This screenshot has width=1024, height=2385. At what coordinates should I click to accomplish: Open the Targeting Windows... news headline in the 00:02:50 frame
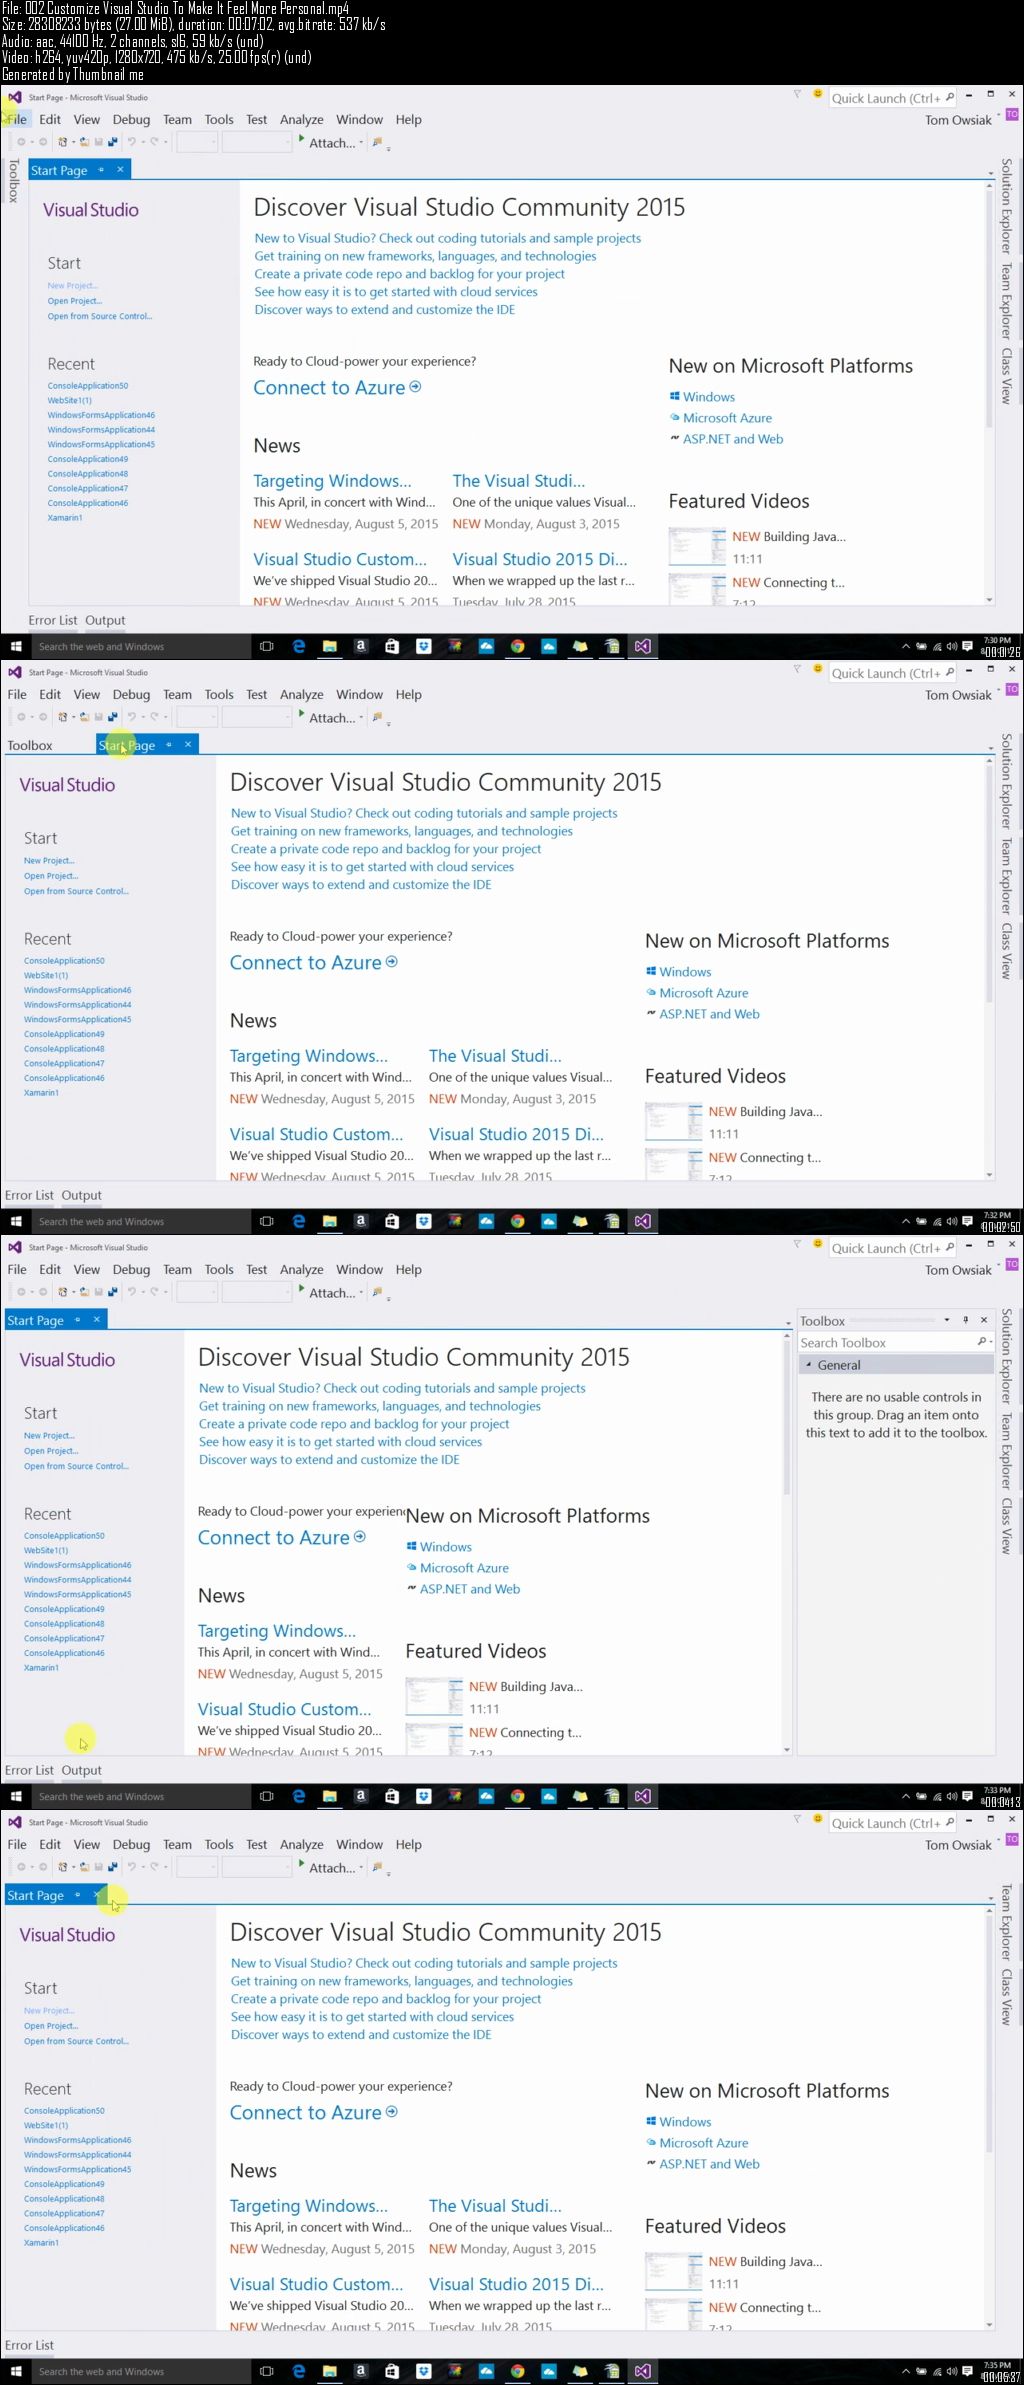pos(309,1055)
